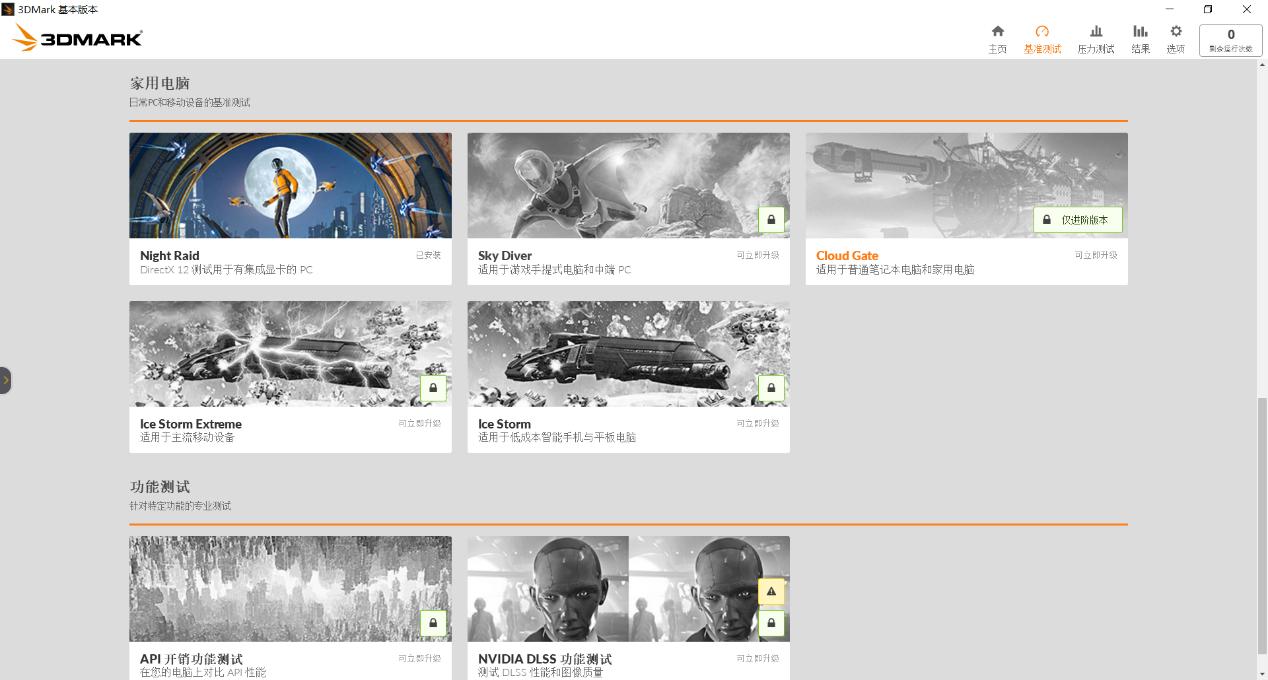Click 可立即升级 on Cloud Gate card
This screenshot has height=680, width=1268.
coord(1096,255)
